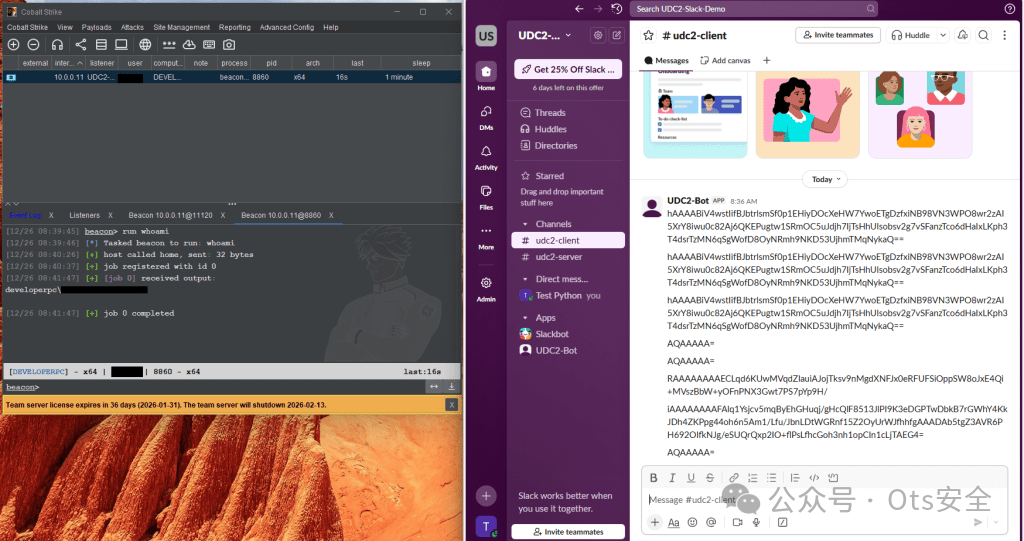Record video clip in Slack composer
This screenshot has height=541, width=1024.
(x=737, y=522)
